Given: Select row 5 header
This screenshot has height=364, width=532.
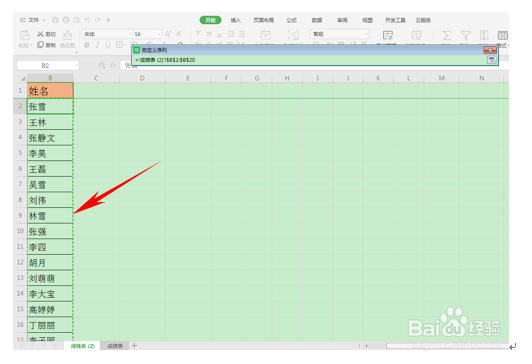Looking at the screenshot, I should 20,153.
